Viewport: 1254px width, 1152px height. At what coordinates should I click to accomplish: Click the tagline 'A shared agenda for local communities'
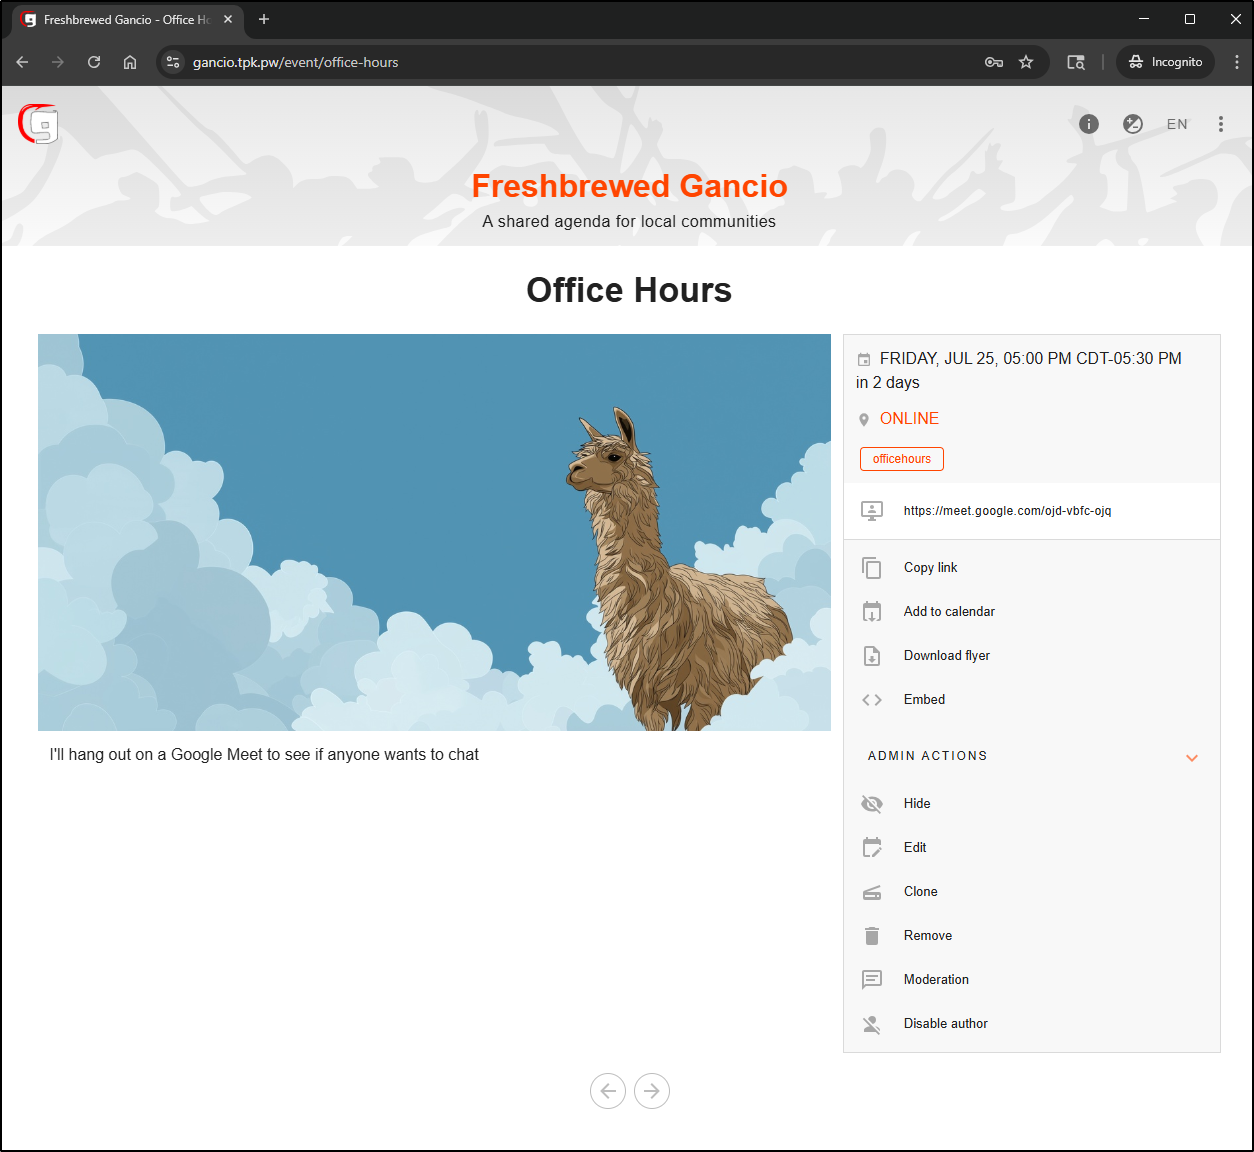coord(629,222)
